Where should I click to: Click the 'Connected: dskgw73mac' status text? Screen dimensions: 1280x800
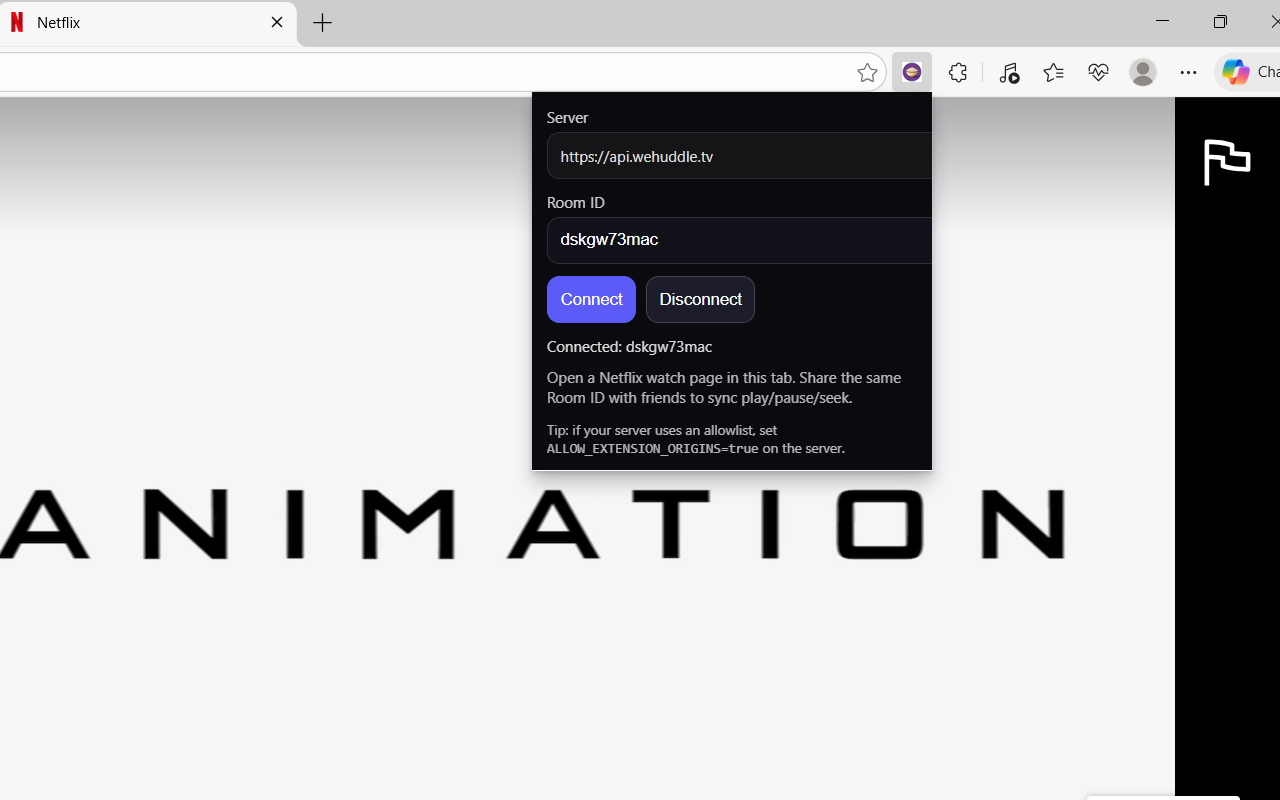tap(629, 347)
